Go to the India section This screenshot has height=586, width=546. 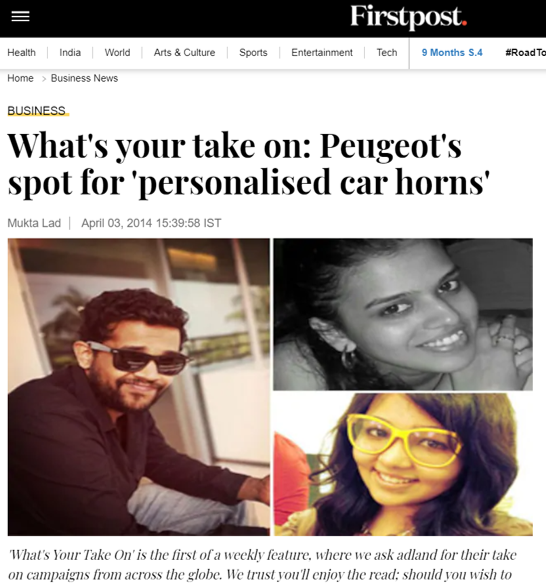click(x=70, y=53)
